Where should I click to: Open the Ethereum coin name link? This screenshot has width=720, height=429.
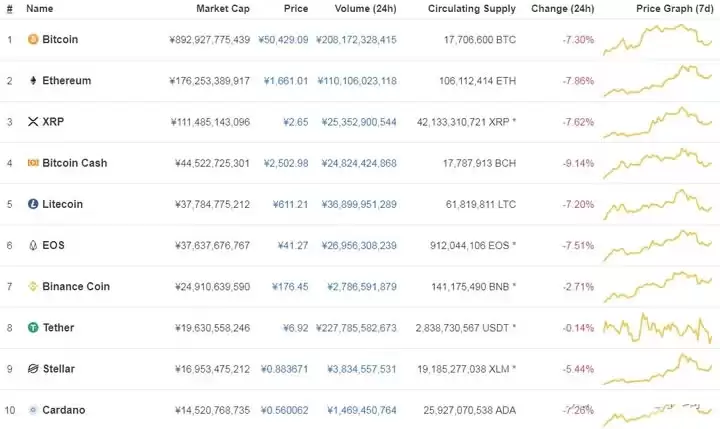coord(66,81)
